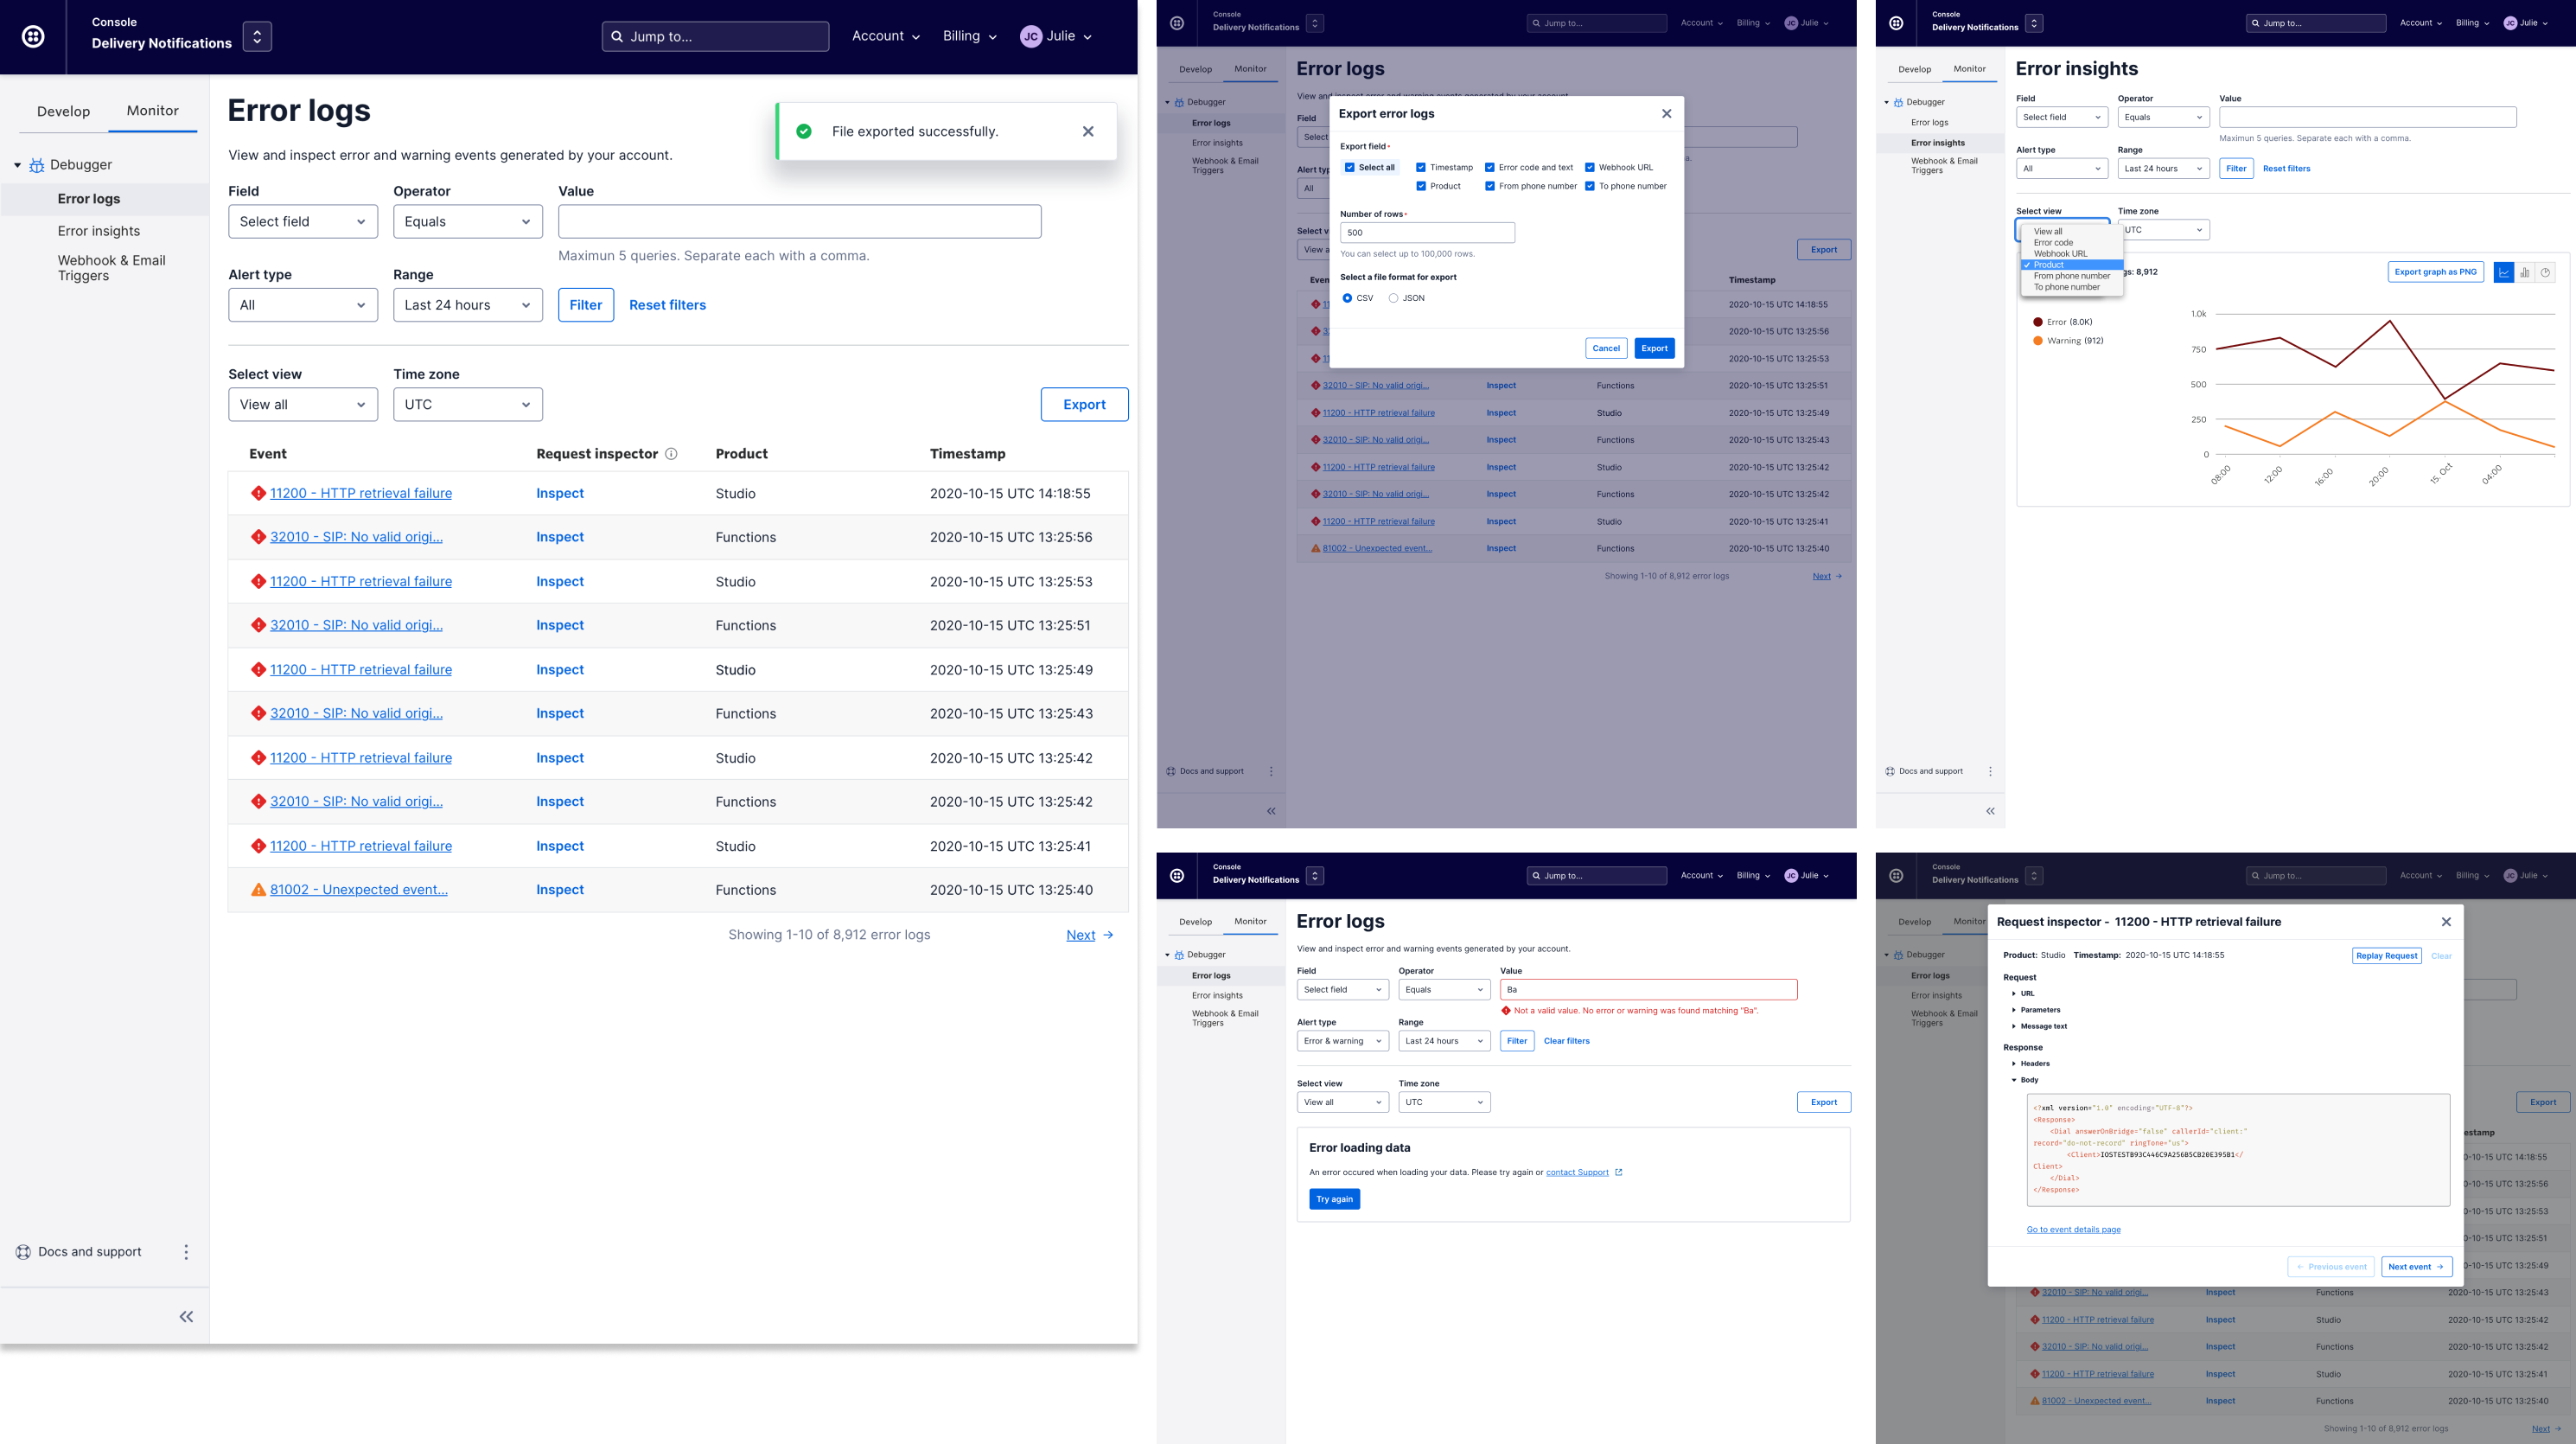Click the dark red Error legend swatch

click(2038, 322)
